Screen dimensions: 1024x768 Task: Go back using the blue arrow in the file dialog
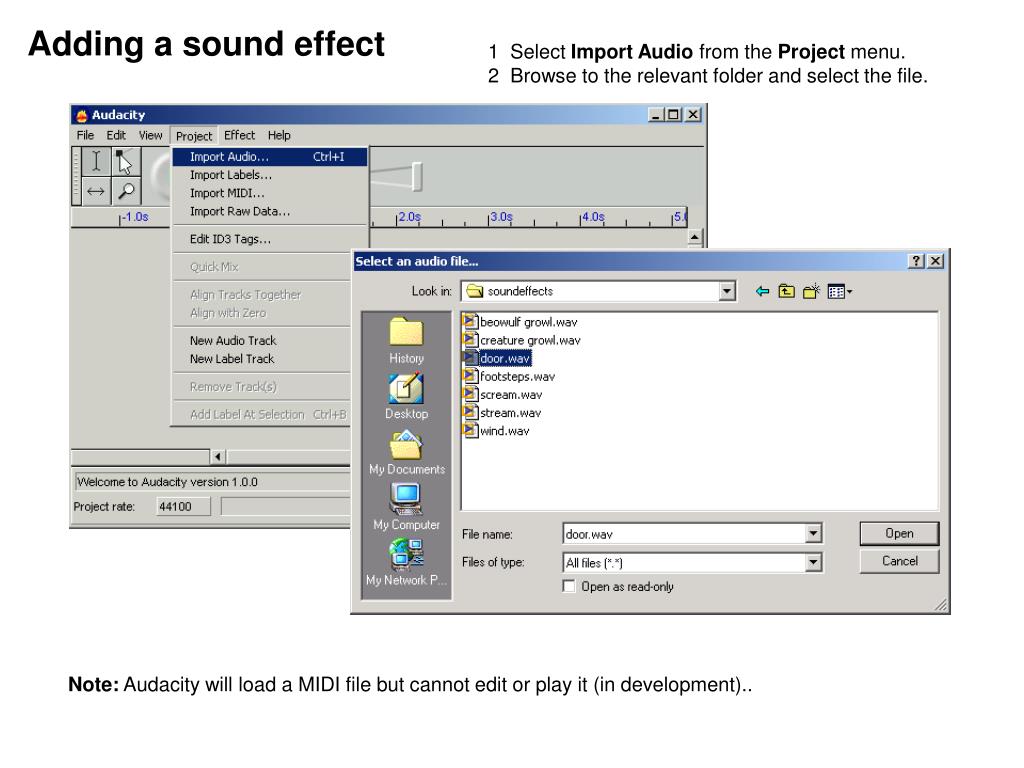coord(762,291)
